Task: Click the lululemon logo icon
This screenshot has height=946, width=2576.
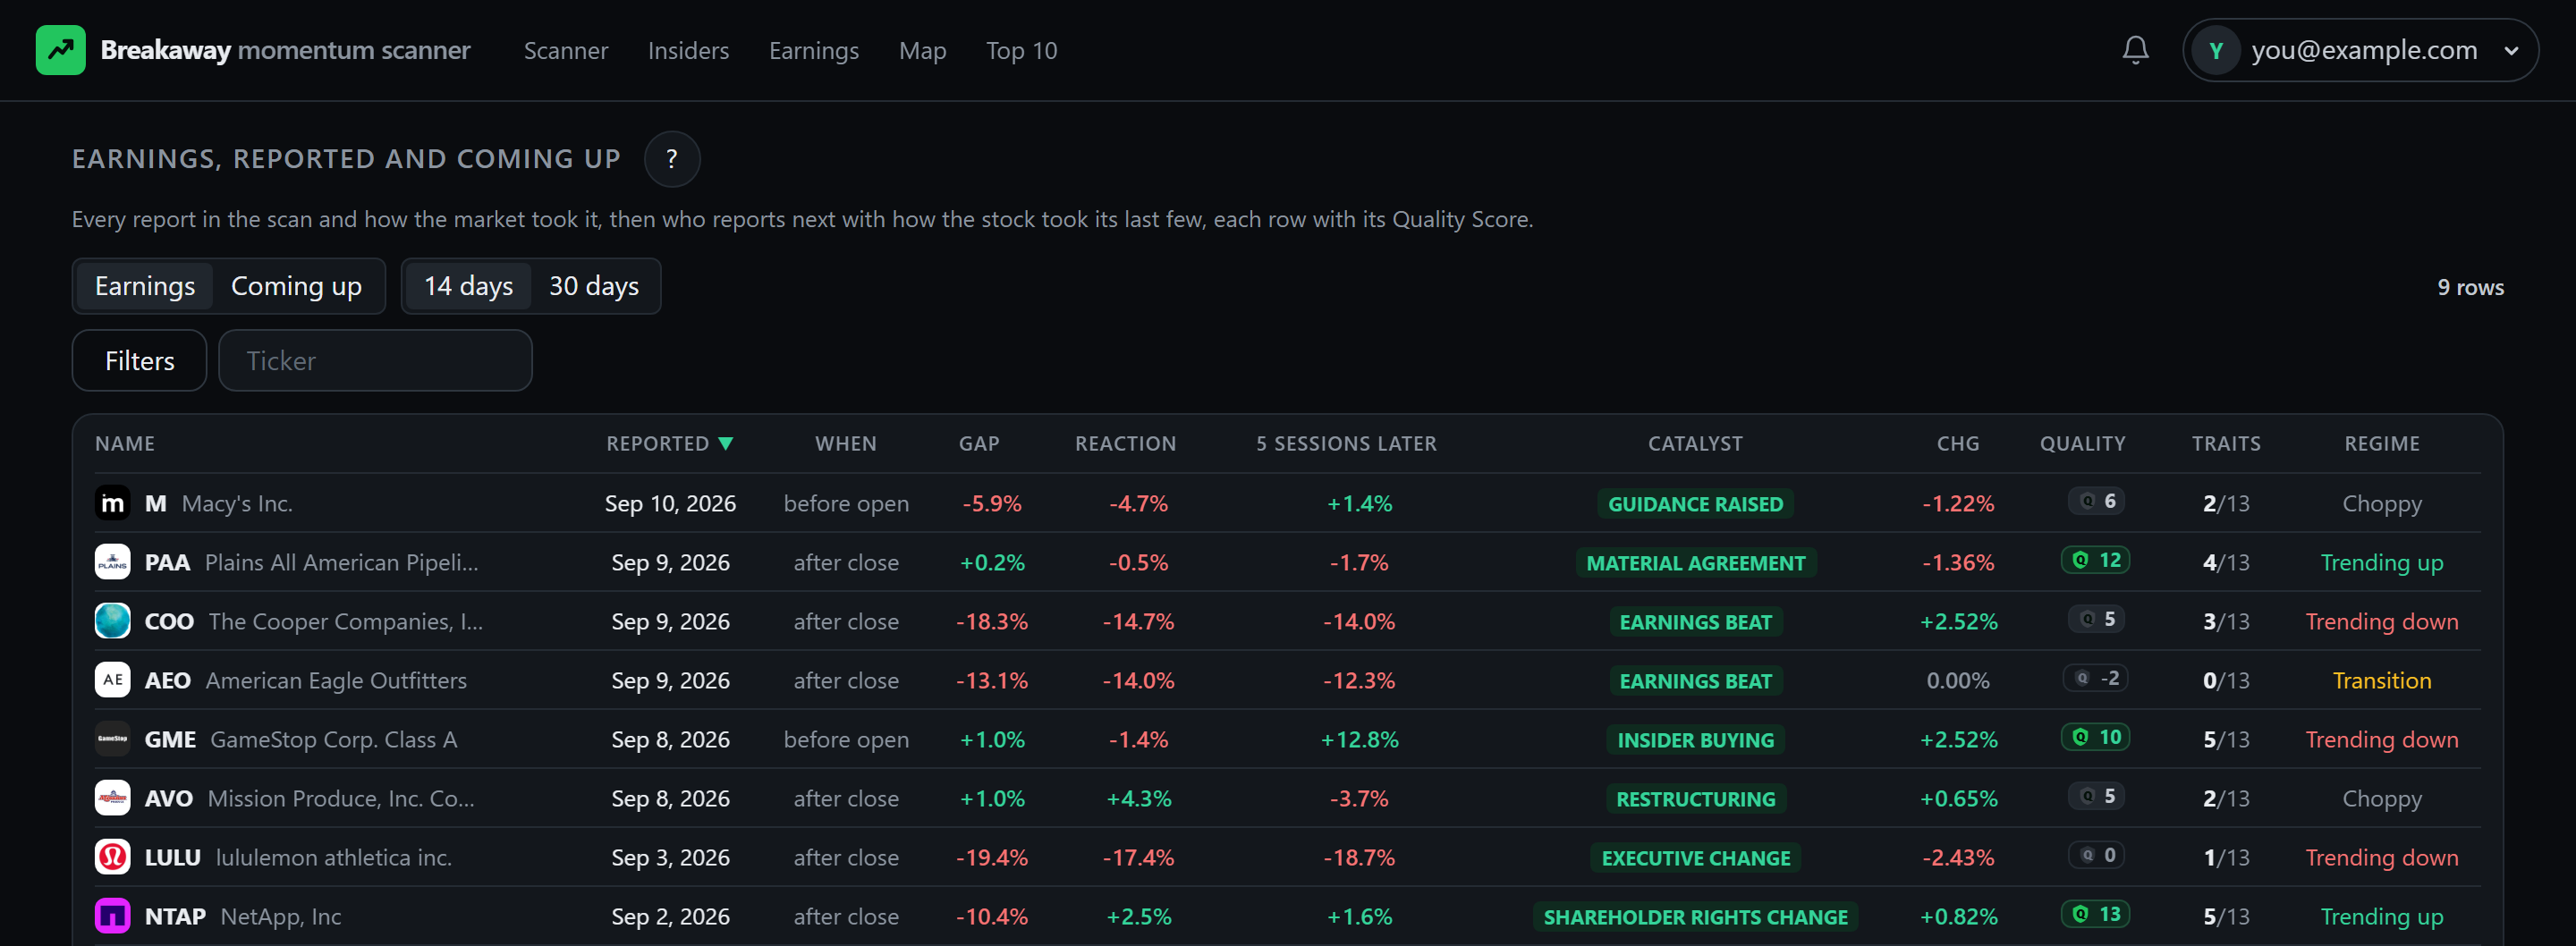Action: point(113,857)
